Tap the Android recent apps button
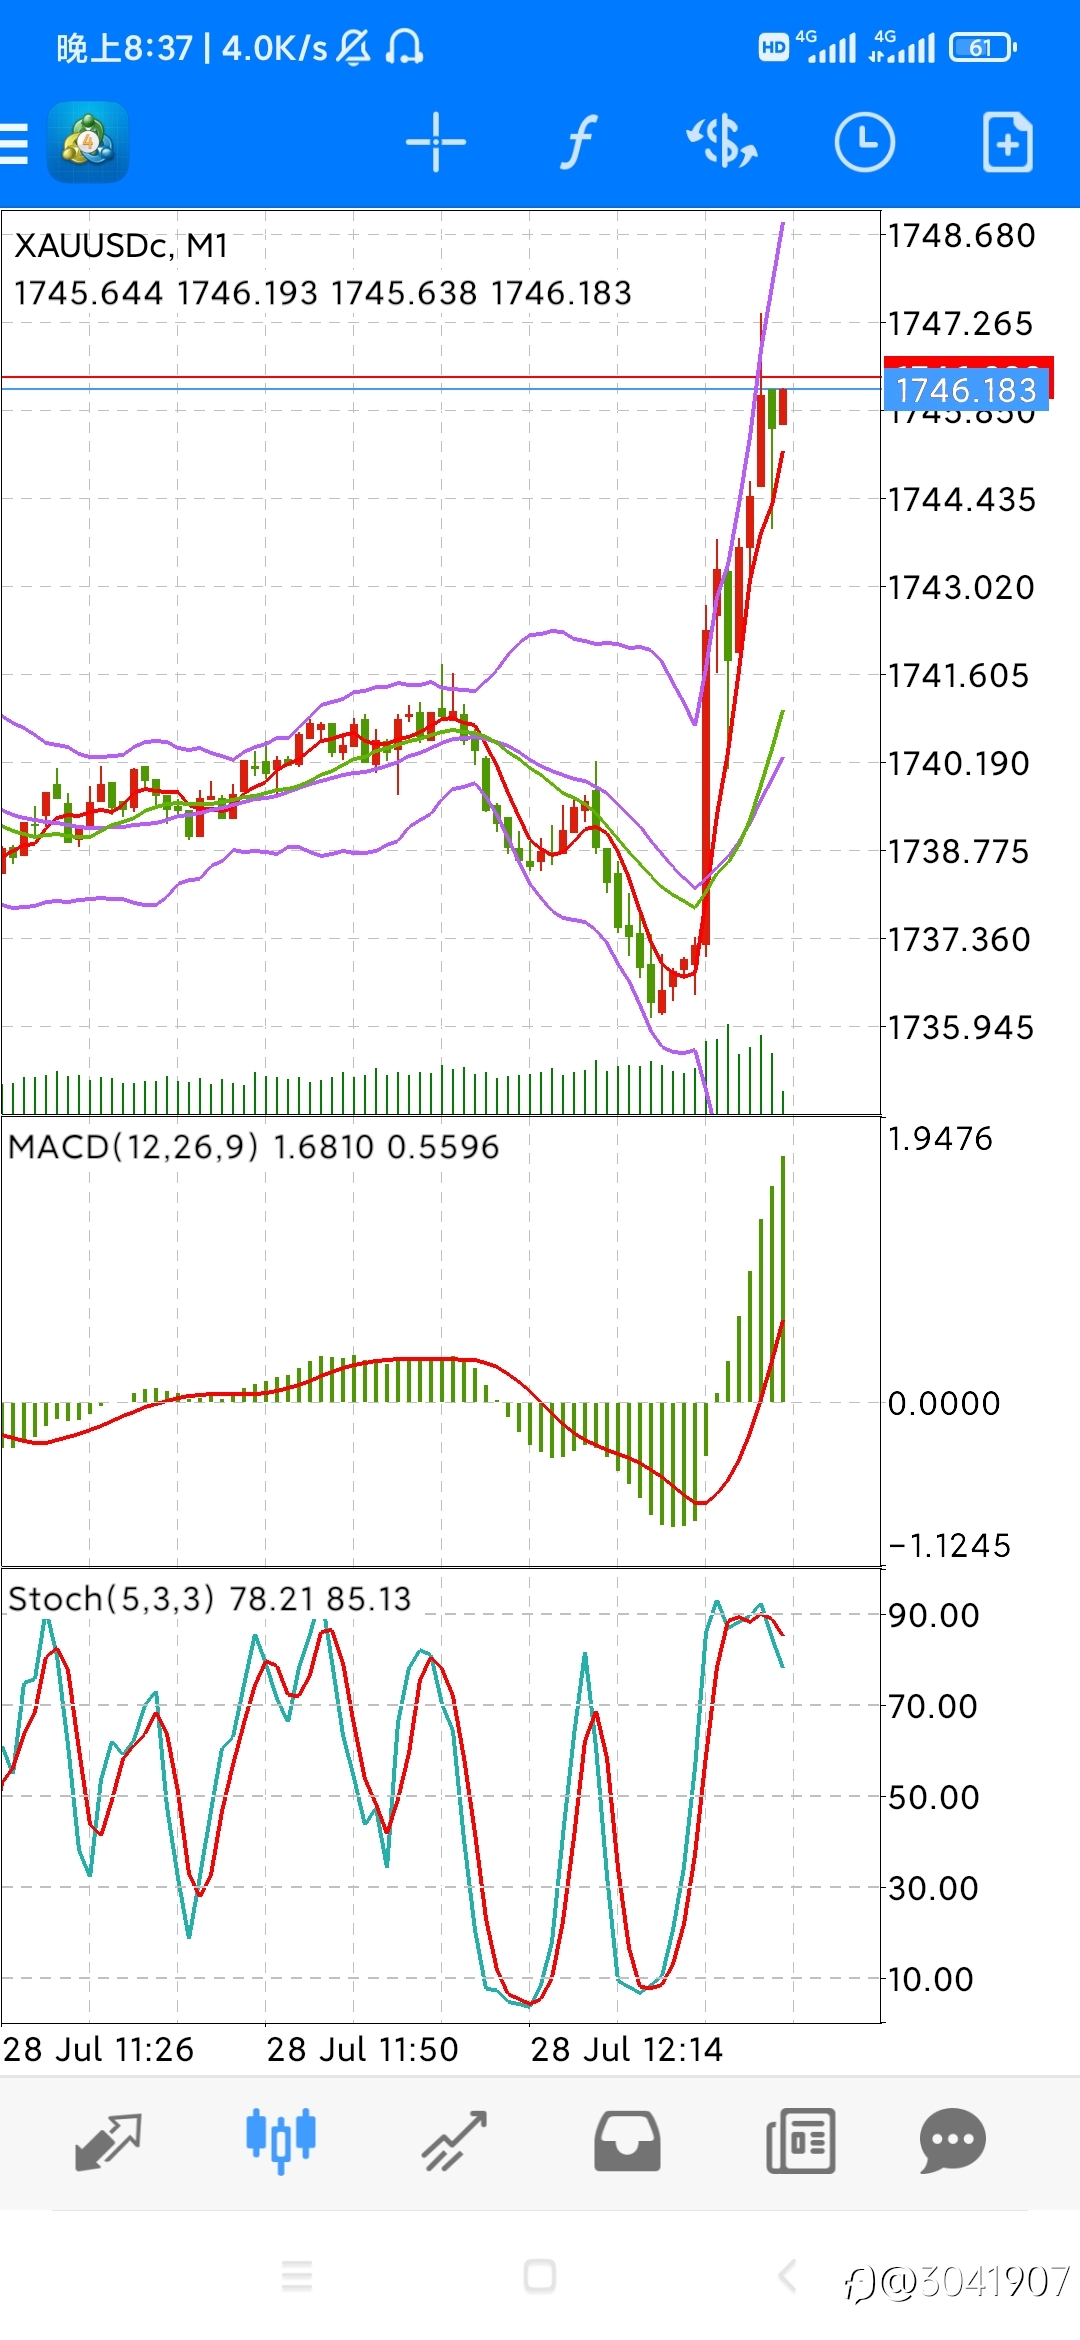 [297, 2276]
